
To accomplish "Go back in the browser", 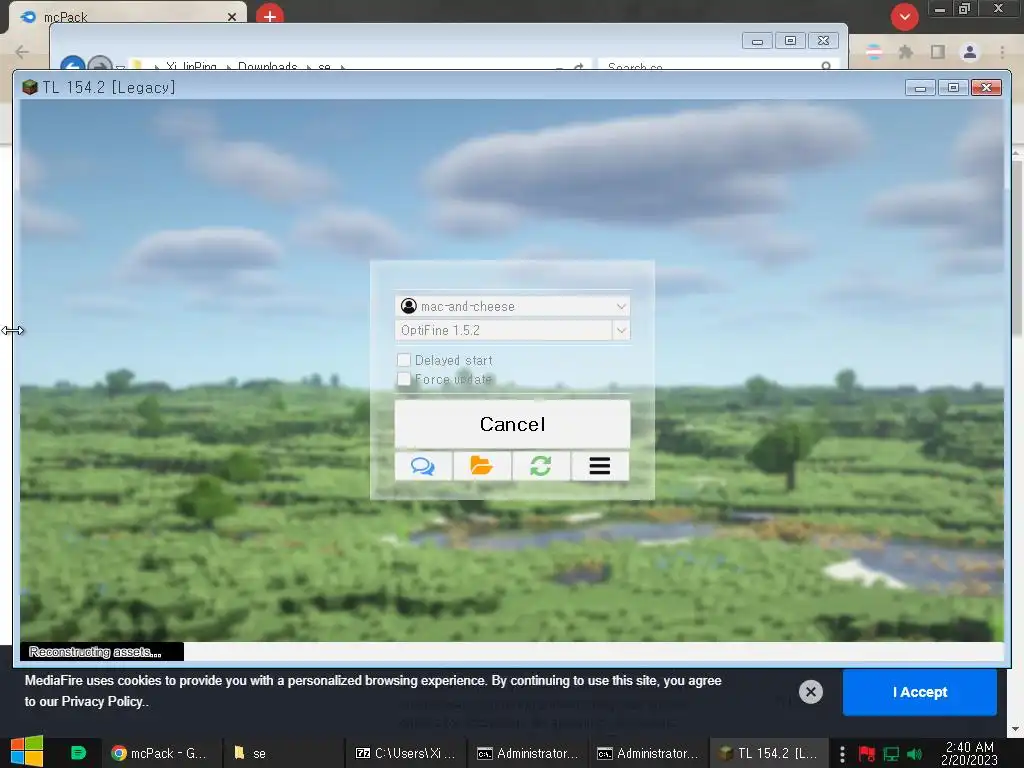I will [x=22, y=52].
